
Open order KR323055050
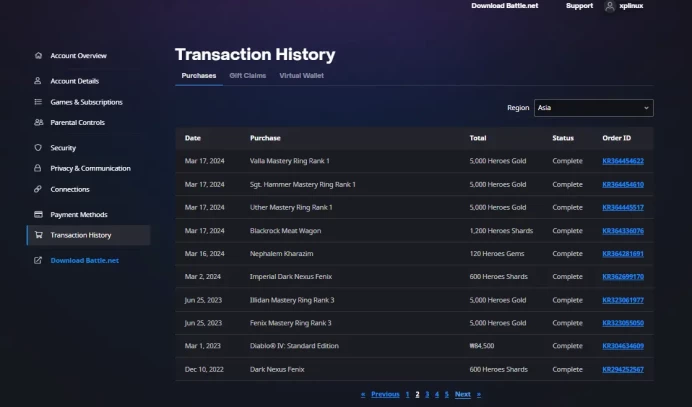[x=623, y=323]
